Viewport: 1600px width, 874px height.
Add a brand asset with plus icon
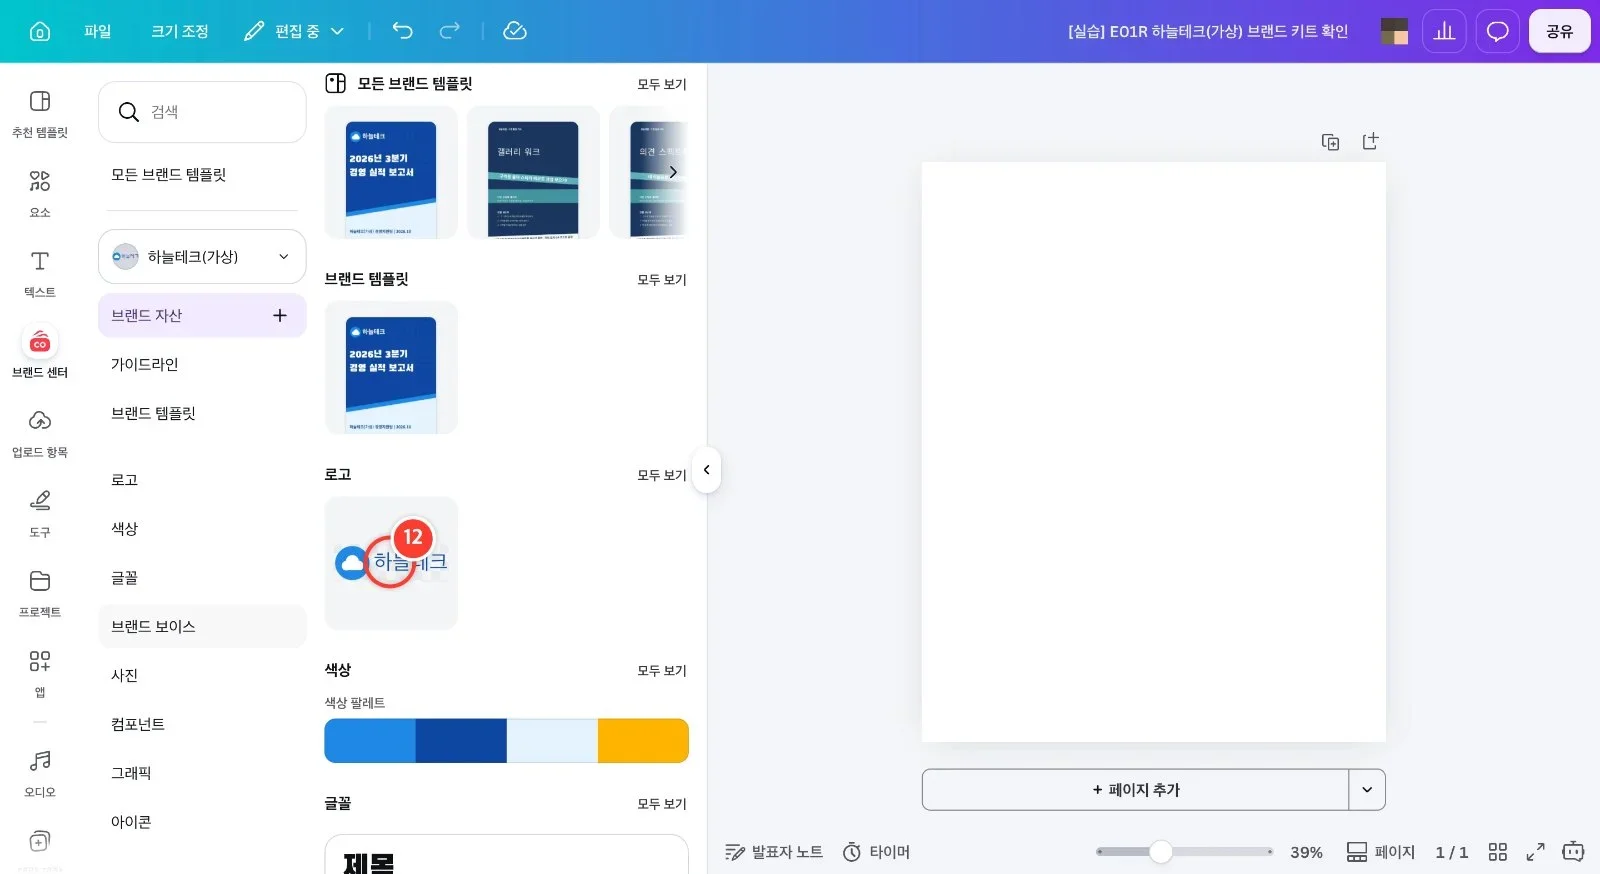click(x=280, y=315)
